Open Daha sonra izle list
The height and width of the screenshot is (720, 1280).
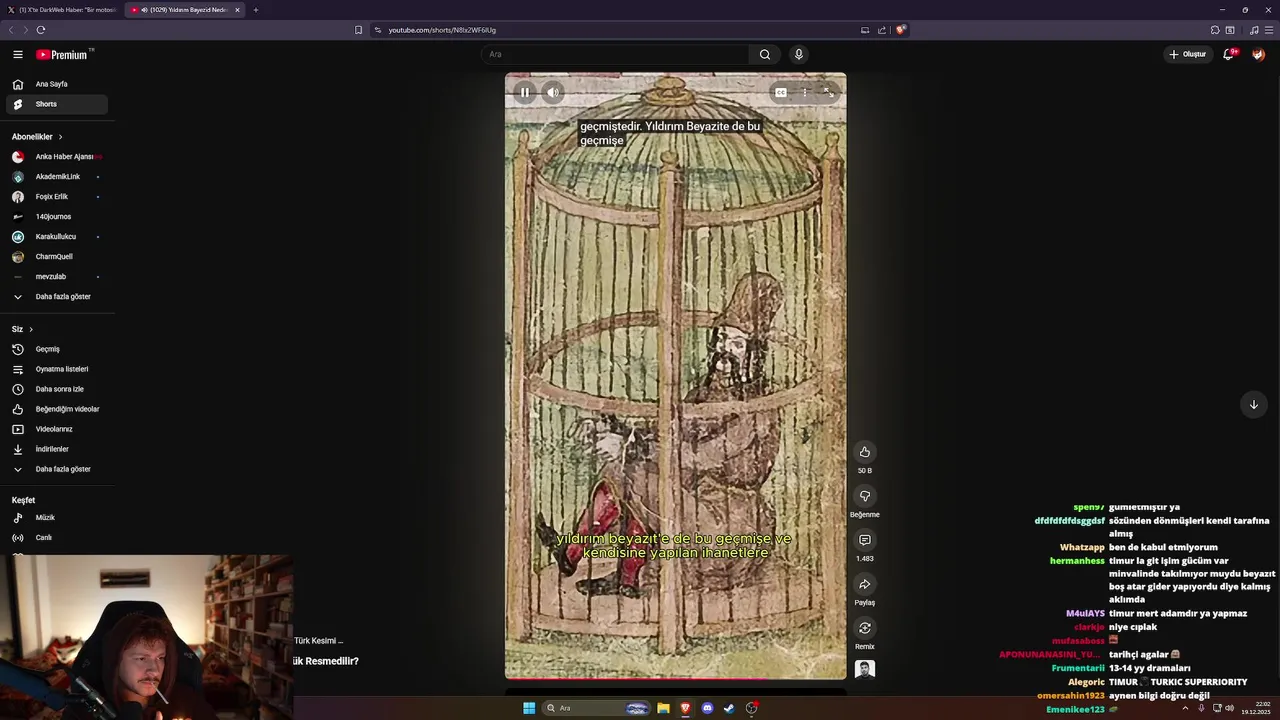(x=57, y=389)
